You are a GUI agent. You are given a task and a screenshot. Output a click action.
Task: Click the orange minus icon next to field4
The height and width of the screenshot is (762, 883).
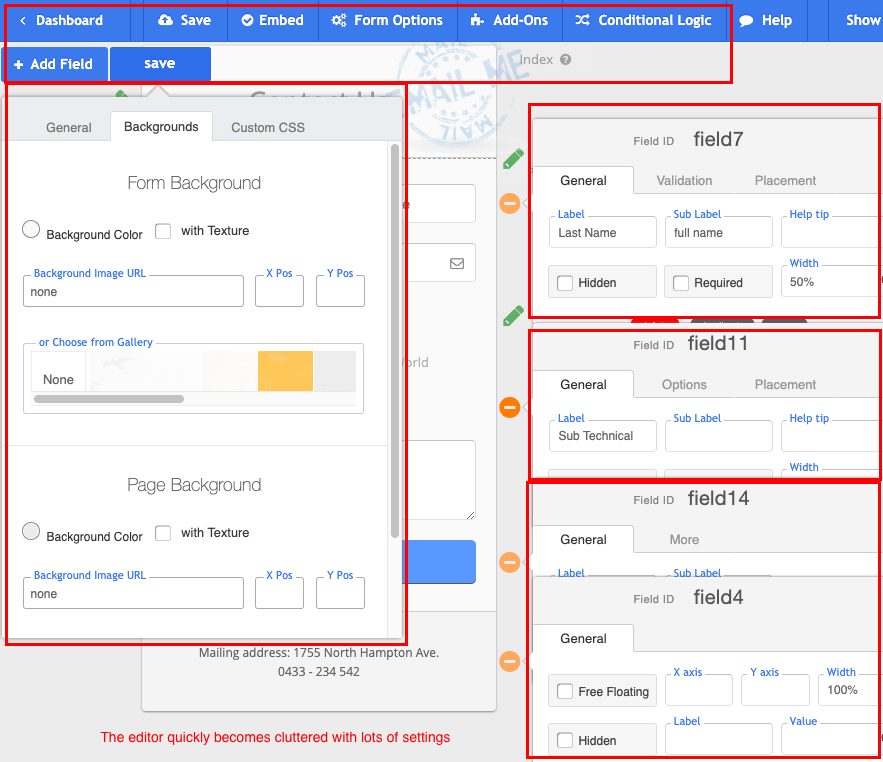coord(509,661)
